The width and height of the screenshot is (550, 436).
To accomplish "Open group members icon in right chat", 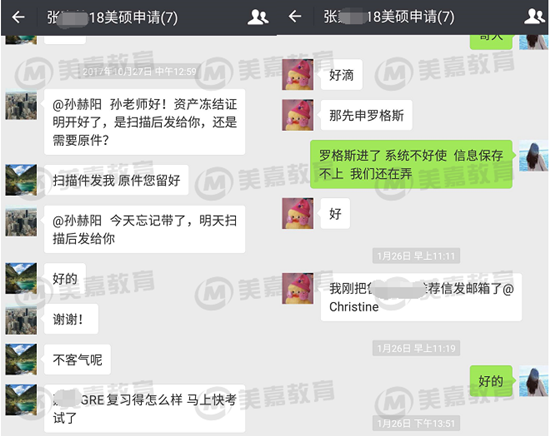I will [x=534, y=16].
